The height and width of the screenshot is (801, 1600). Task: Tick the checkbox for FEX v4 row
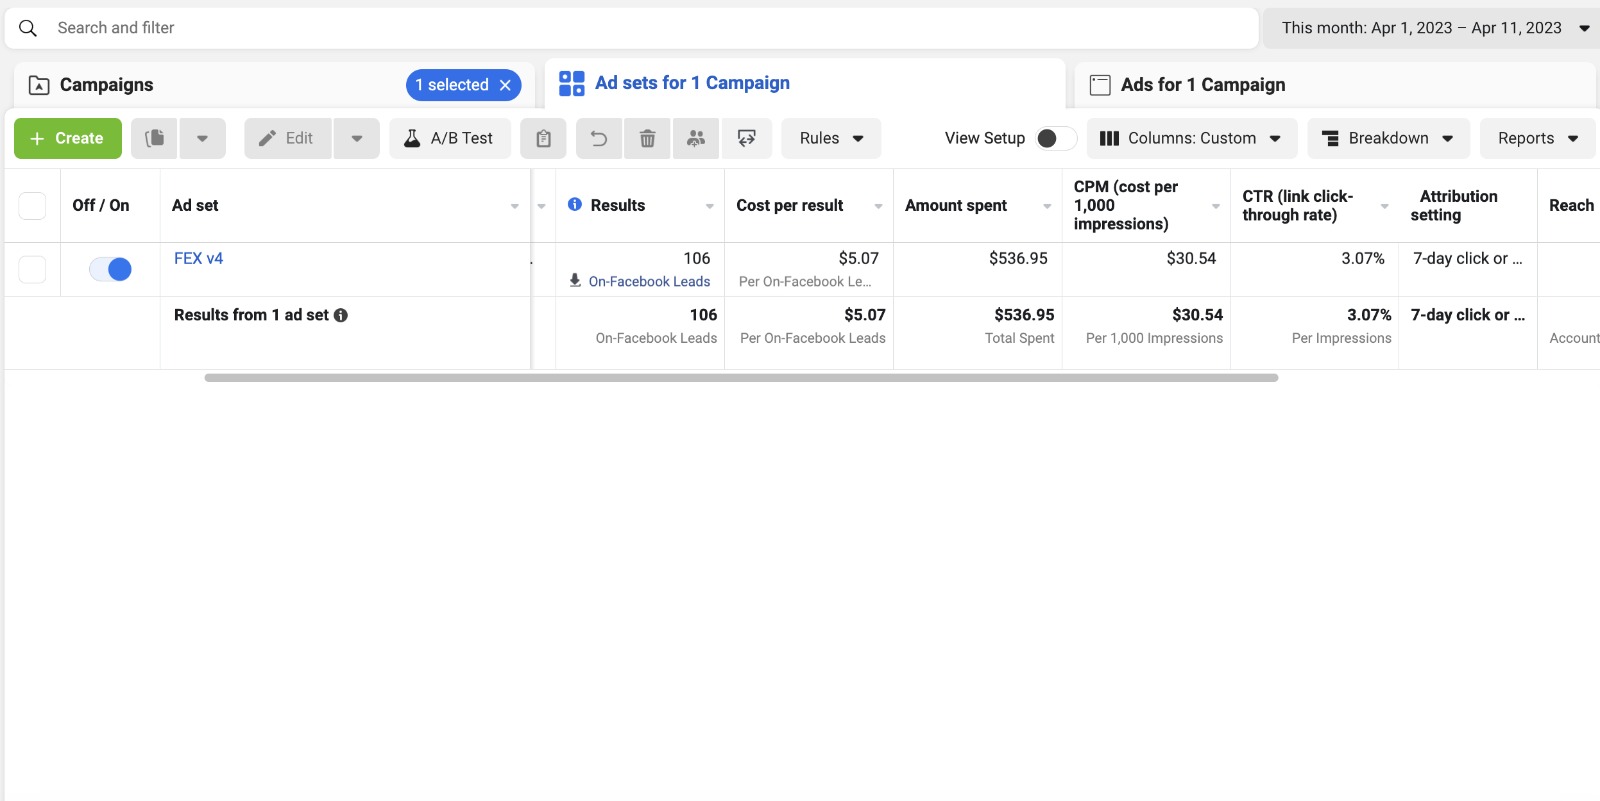pyautogui.click(x=32, y=269)
